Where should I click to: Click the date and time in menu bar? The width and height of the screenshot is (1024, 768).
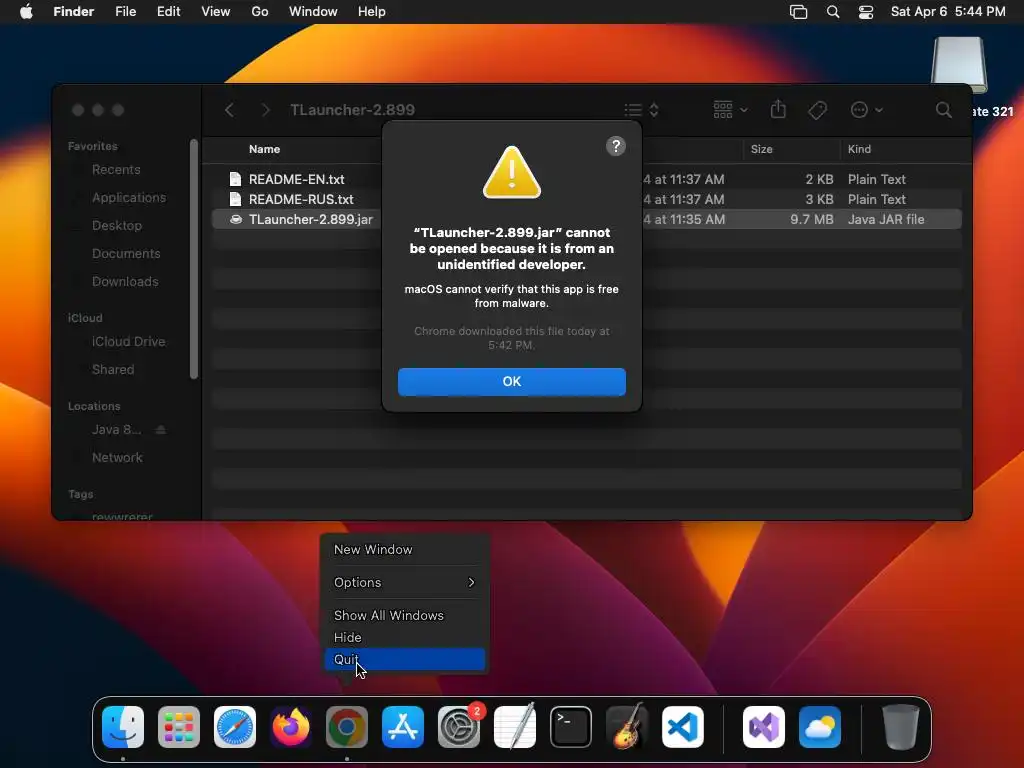click(948, 12)
